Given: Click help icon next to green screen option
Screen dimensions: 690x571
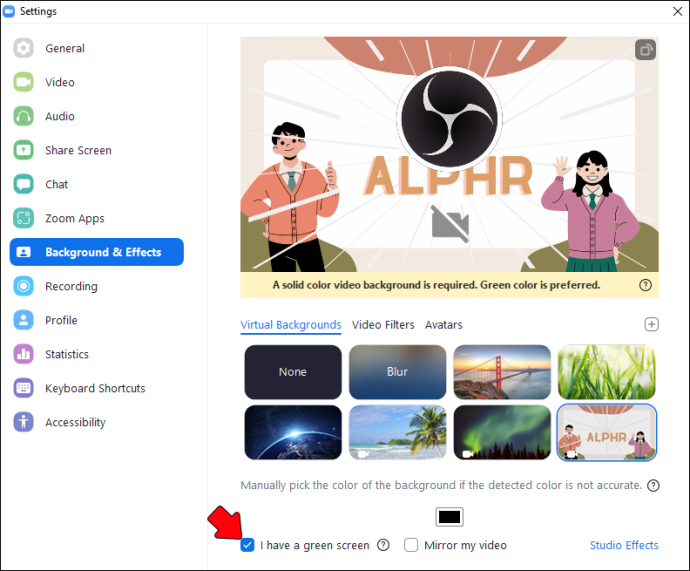Looking at the screenshot, I should click(383, 545).
